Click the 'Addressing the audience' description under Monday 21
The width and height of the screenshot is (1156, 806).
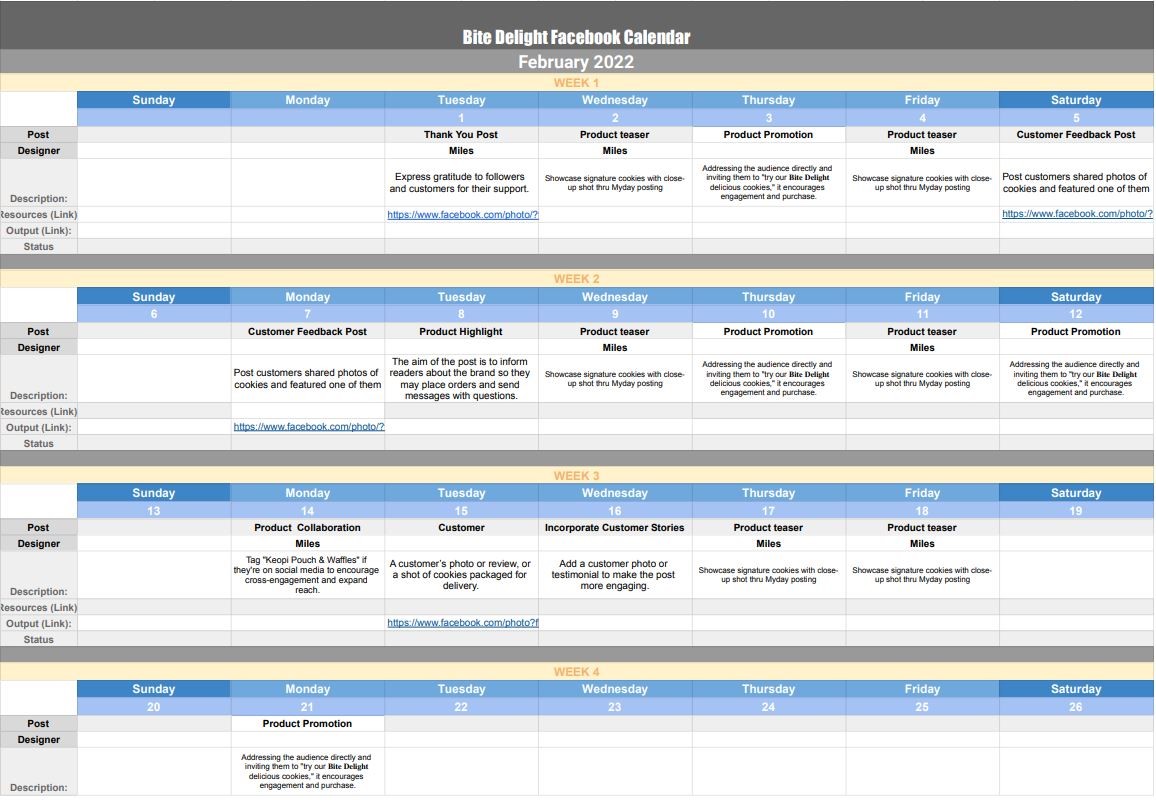[x=307, y=771]
